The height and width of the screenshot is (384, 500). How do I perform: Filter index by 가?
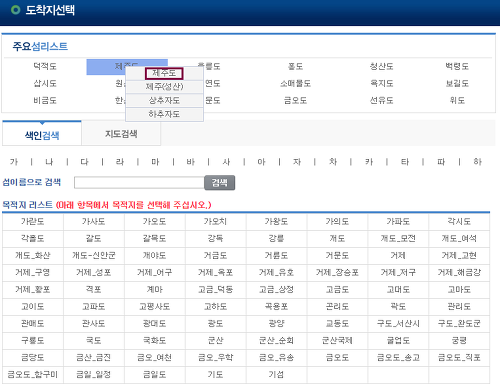click(x=14, y=162)
